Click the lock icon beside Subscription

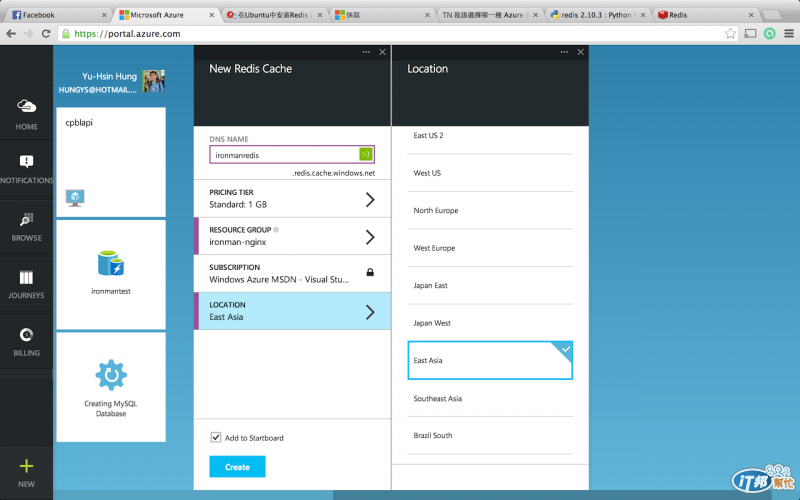(x=370, y=272)
